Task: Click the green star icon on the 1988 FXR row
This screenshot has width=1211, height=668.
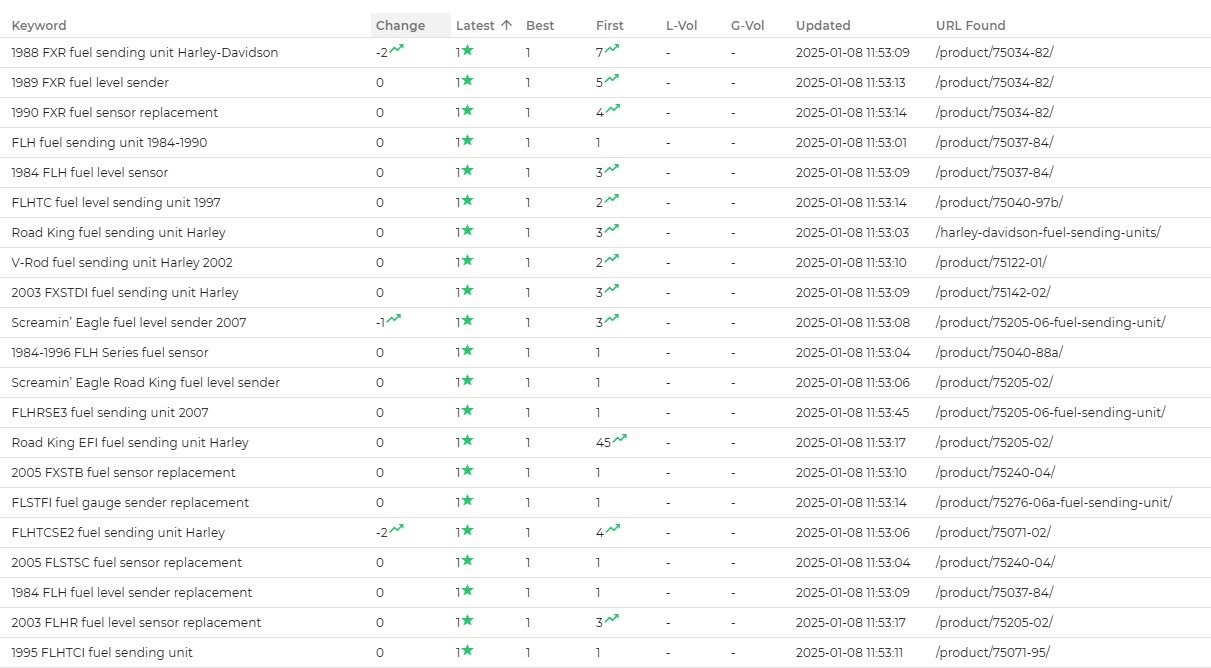Action: (466, 52)
